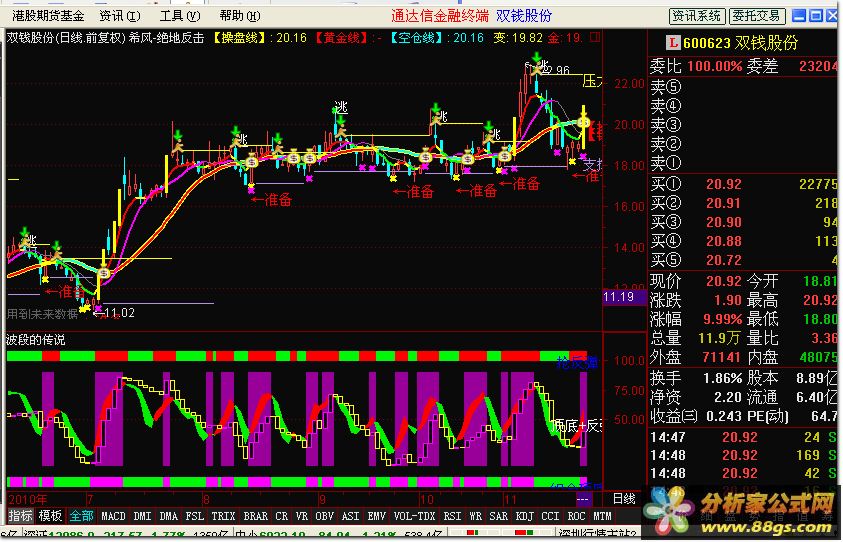Open the 资讯(I) menu
Viewport: 843px width, 542px height.
(x=120, y=16)
